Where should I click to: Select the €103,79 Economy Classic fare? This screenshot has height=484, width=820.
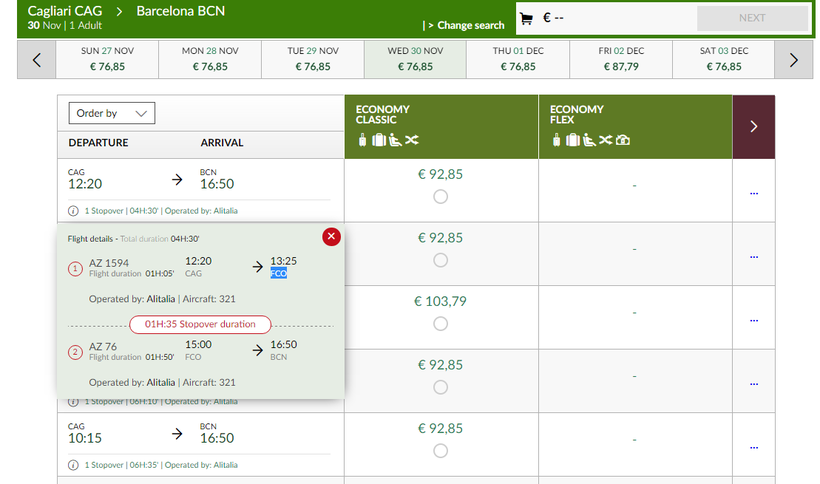coord(441,324)
